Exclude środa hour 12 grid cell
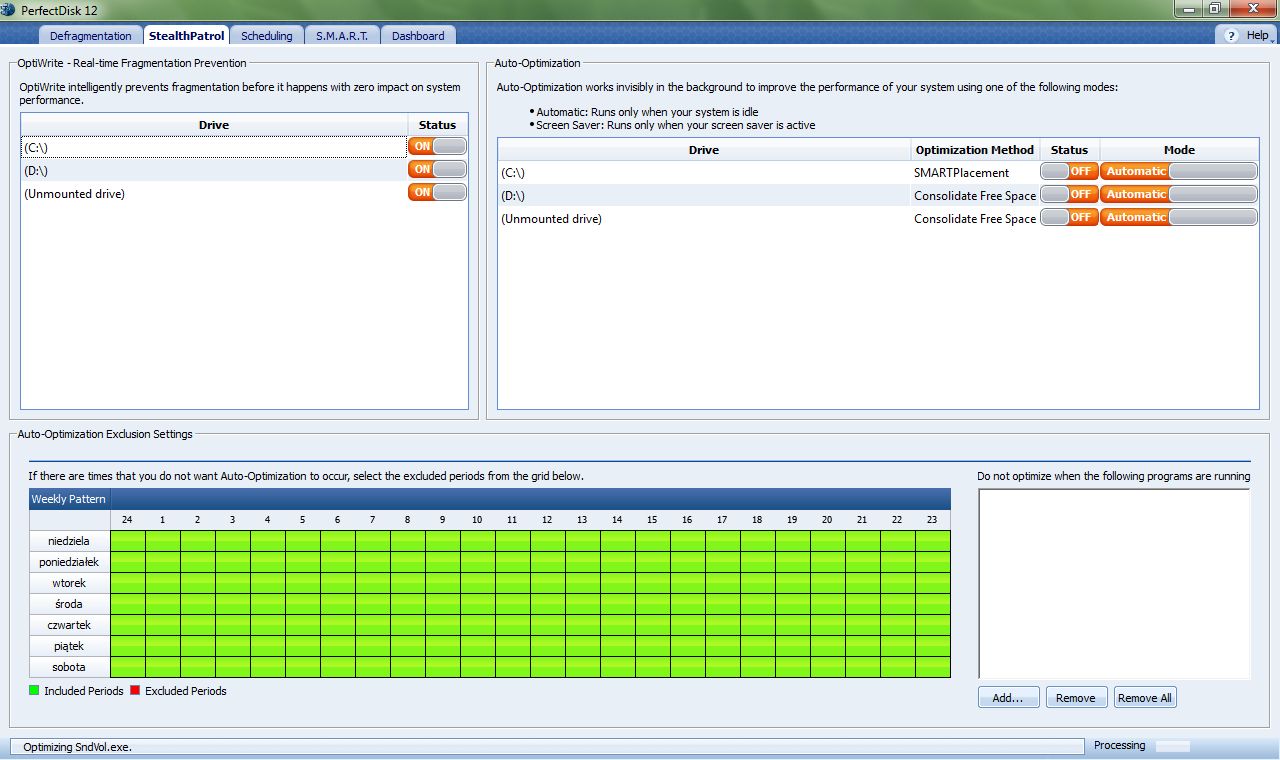The width and height of the screenshot is (1280, 760). [547, 604]
